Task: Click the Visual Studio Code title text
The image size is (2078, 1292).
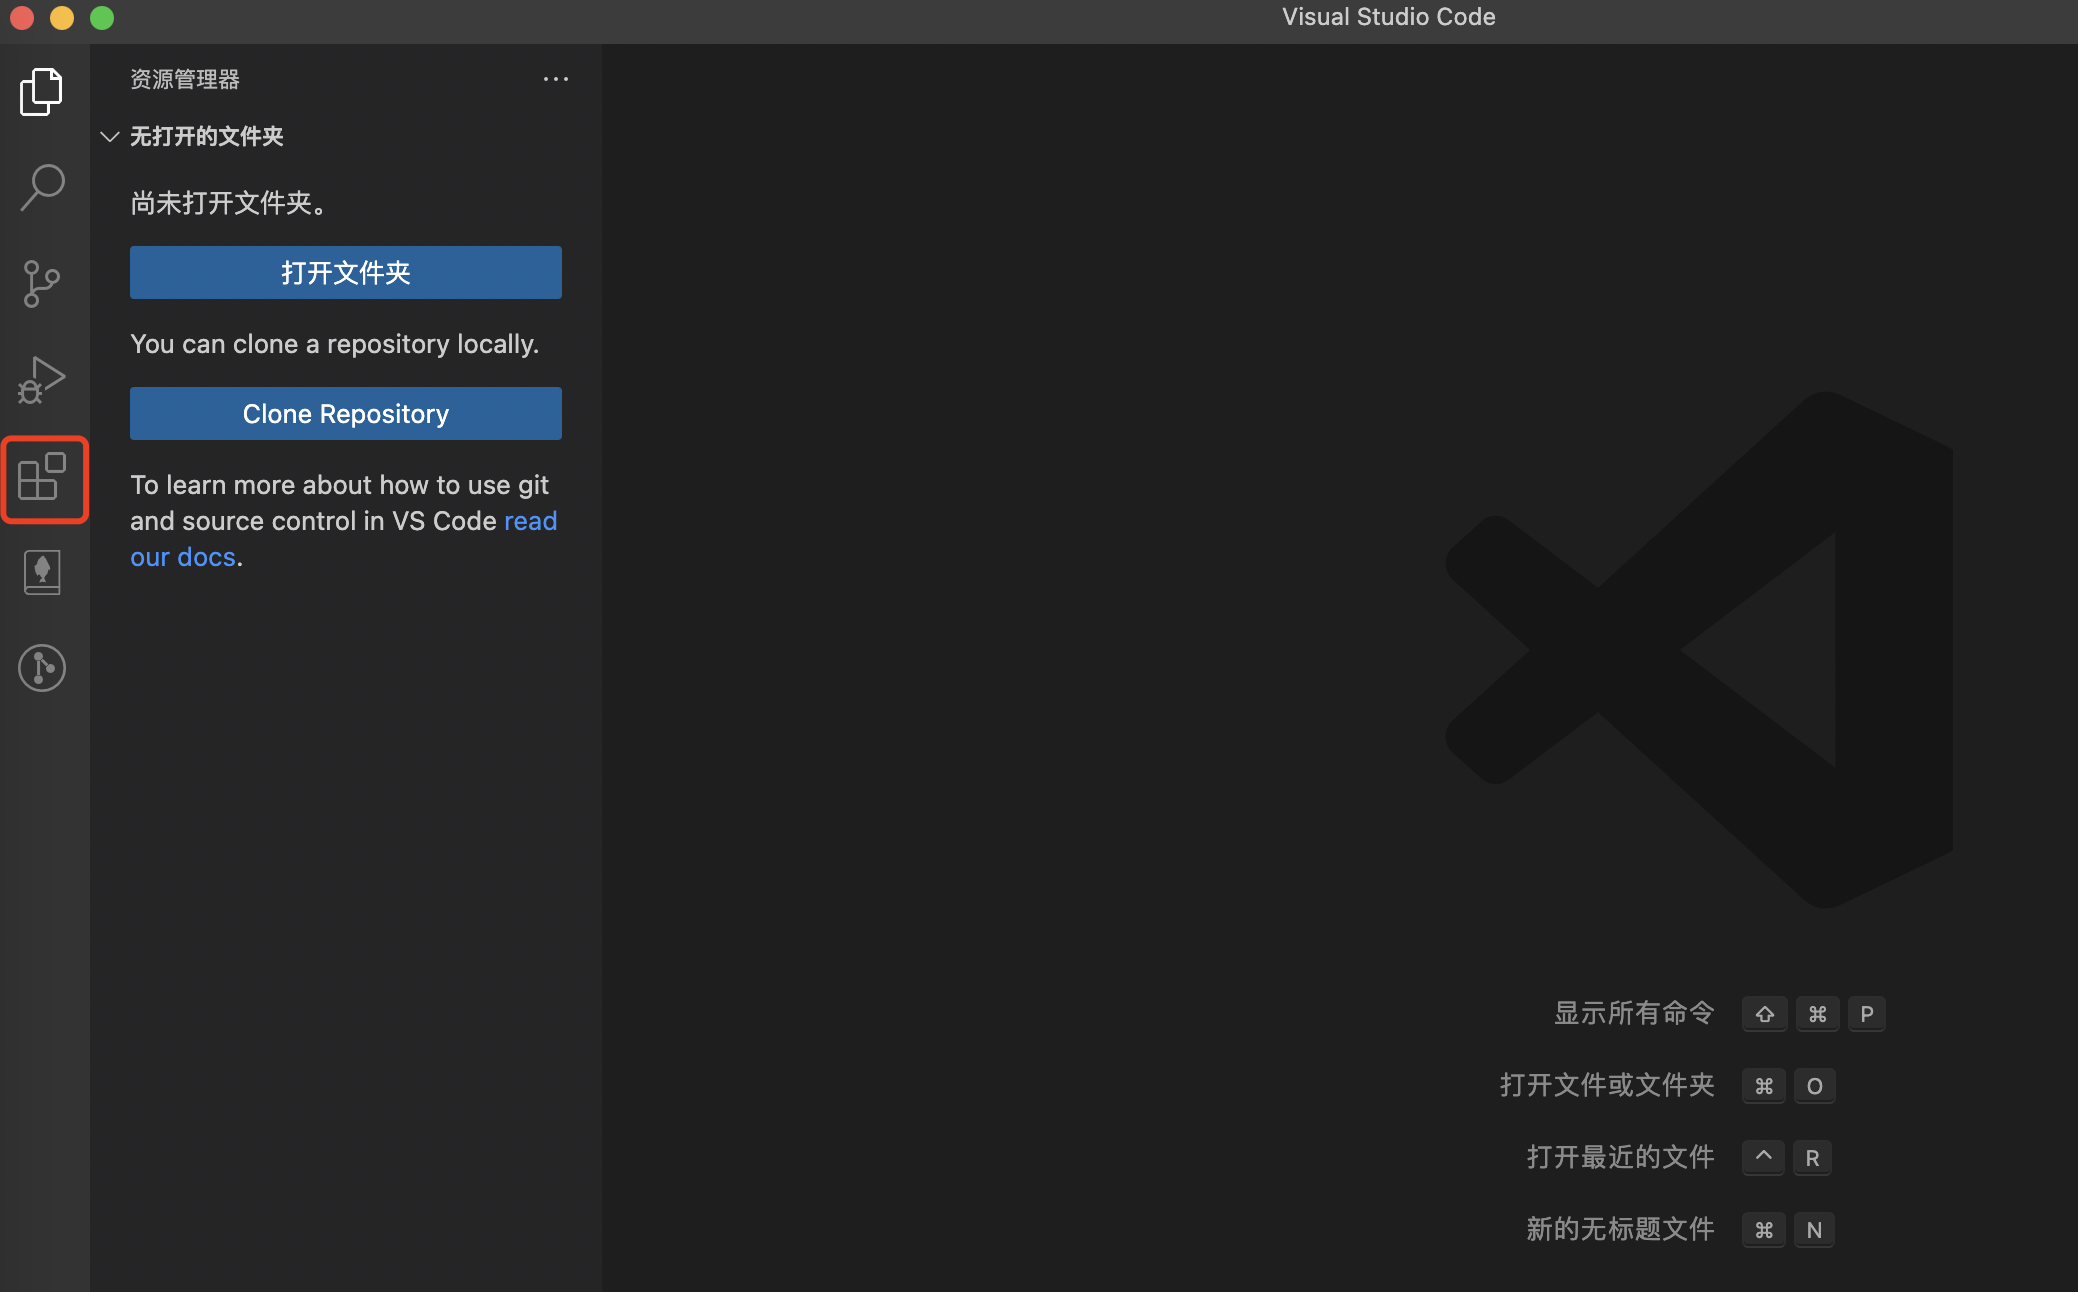Action: click(1388, 17)
